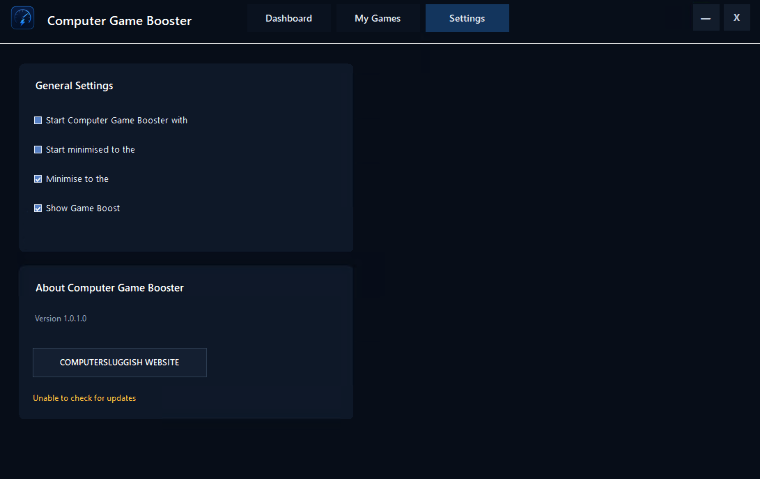Minimize the Computer Game Booster window

click(706, 18)
